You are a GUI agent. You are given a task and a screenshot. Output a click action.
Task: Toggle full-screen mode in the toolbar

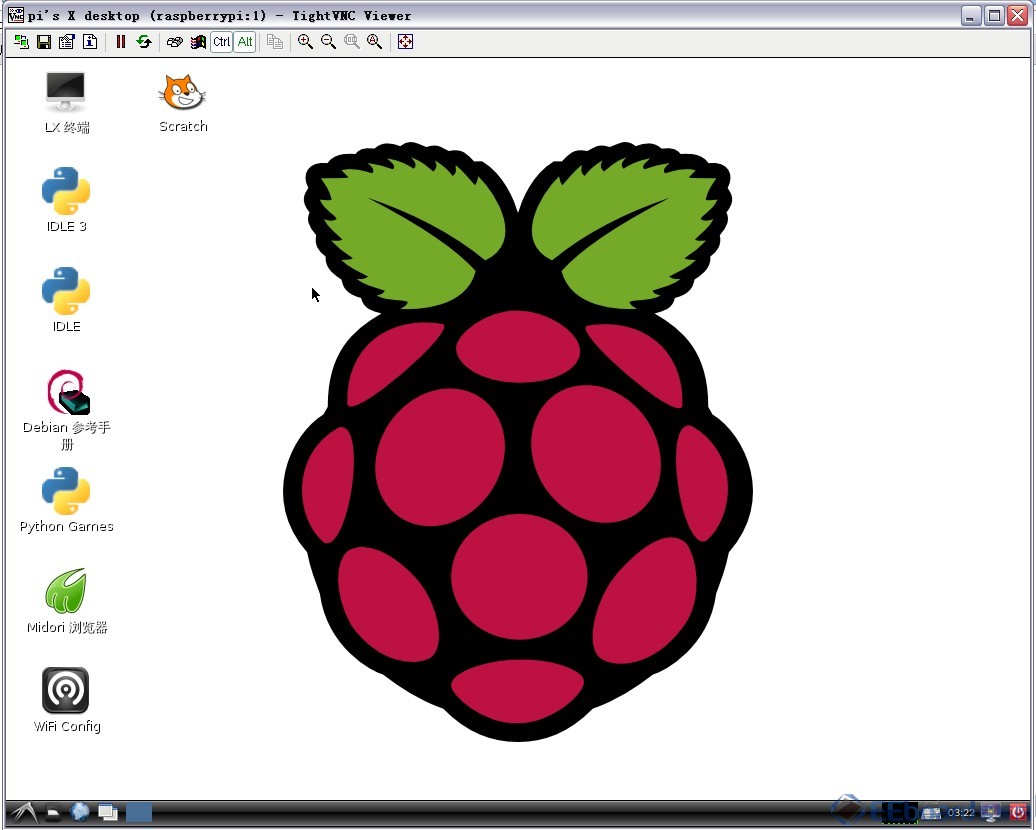click(405, 42)
